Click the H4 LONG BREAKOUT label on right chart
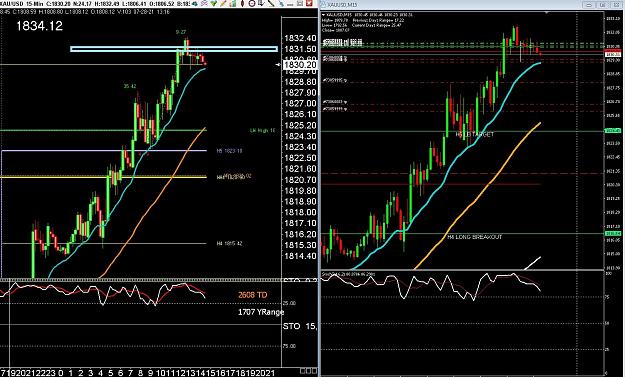The width and height of the screenshot is (625, 377). [474, 237]
